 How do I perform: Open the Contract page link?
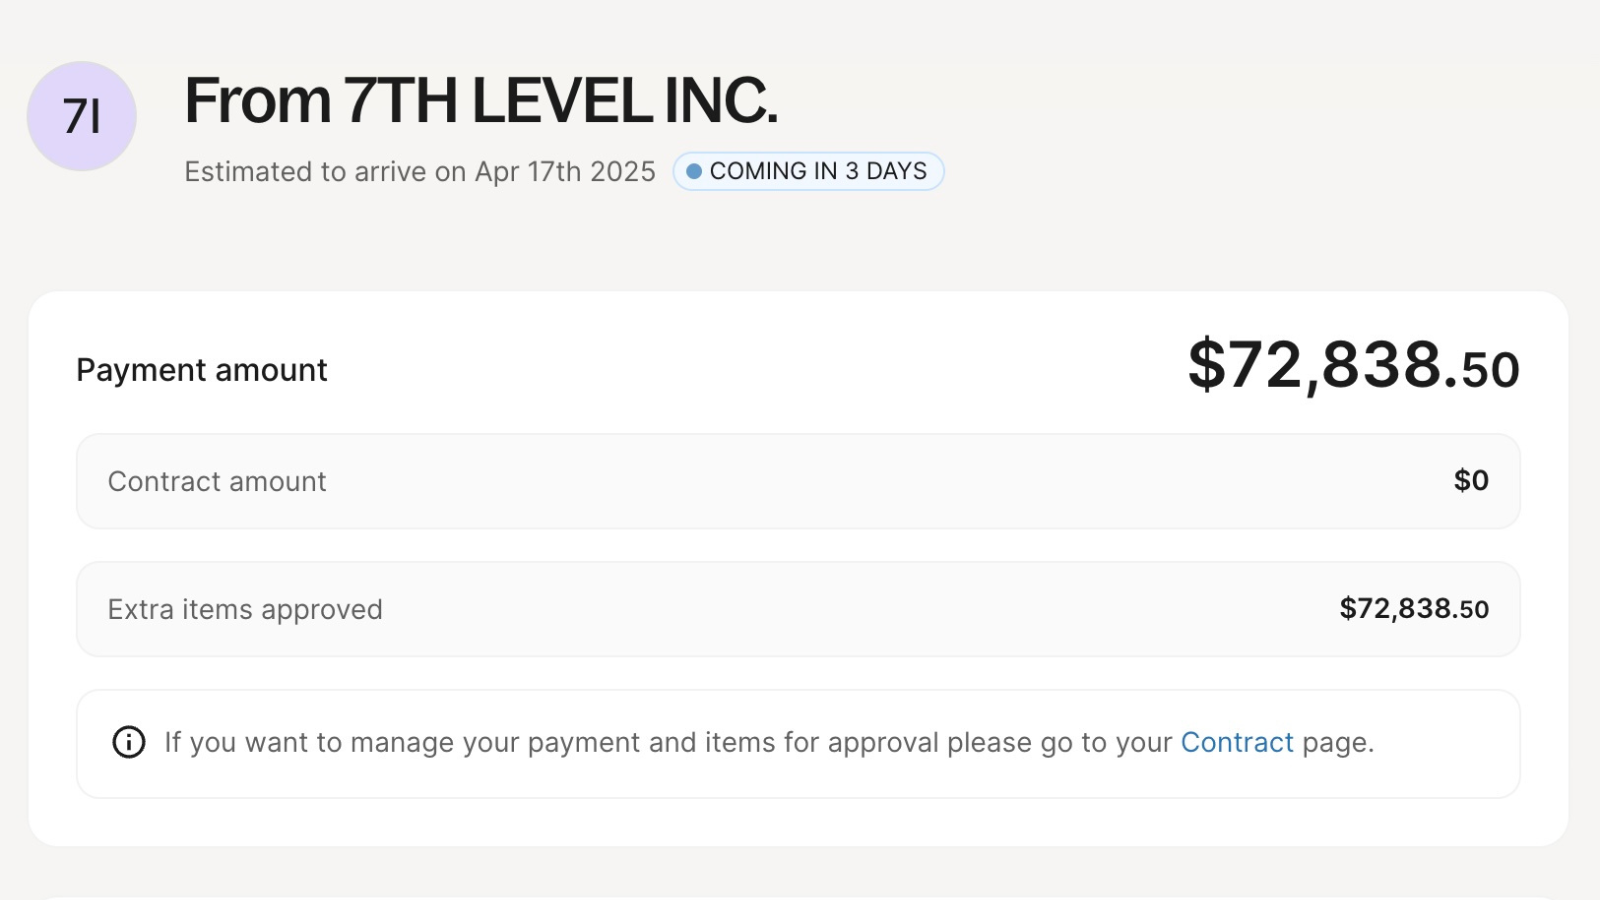coord(1237,742)
